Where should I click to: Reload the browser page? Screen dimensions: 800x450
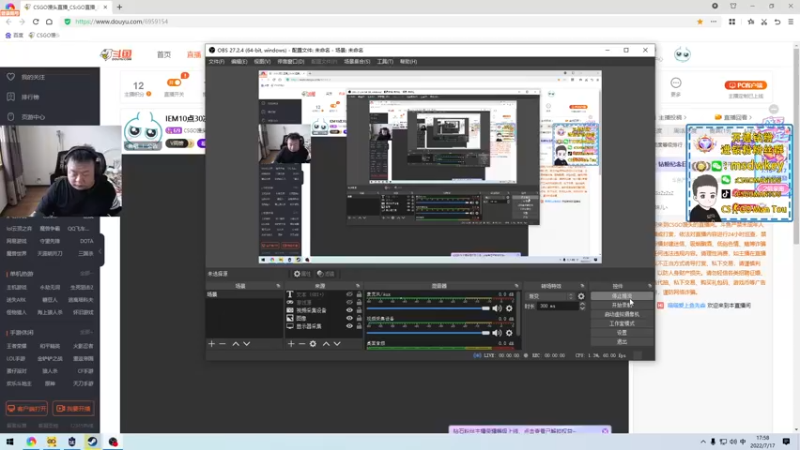pos(36,21)
